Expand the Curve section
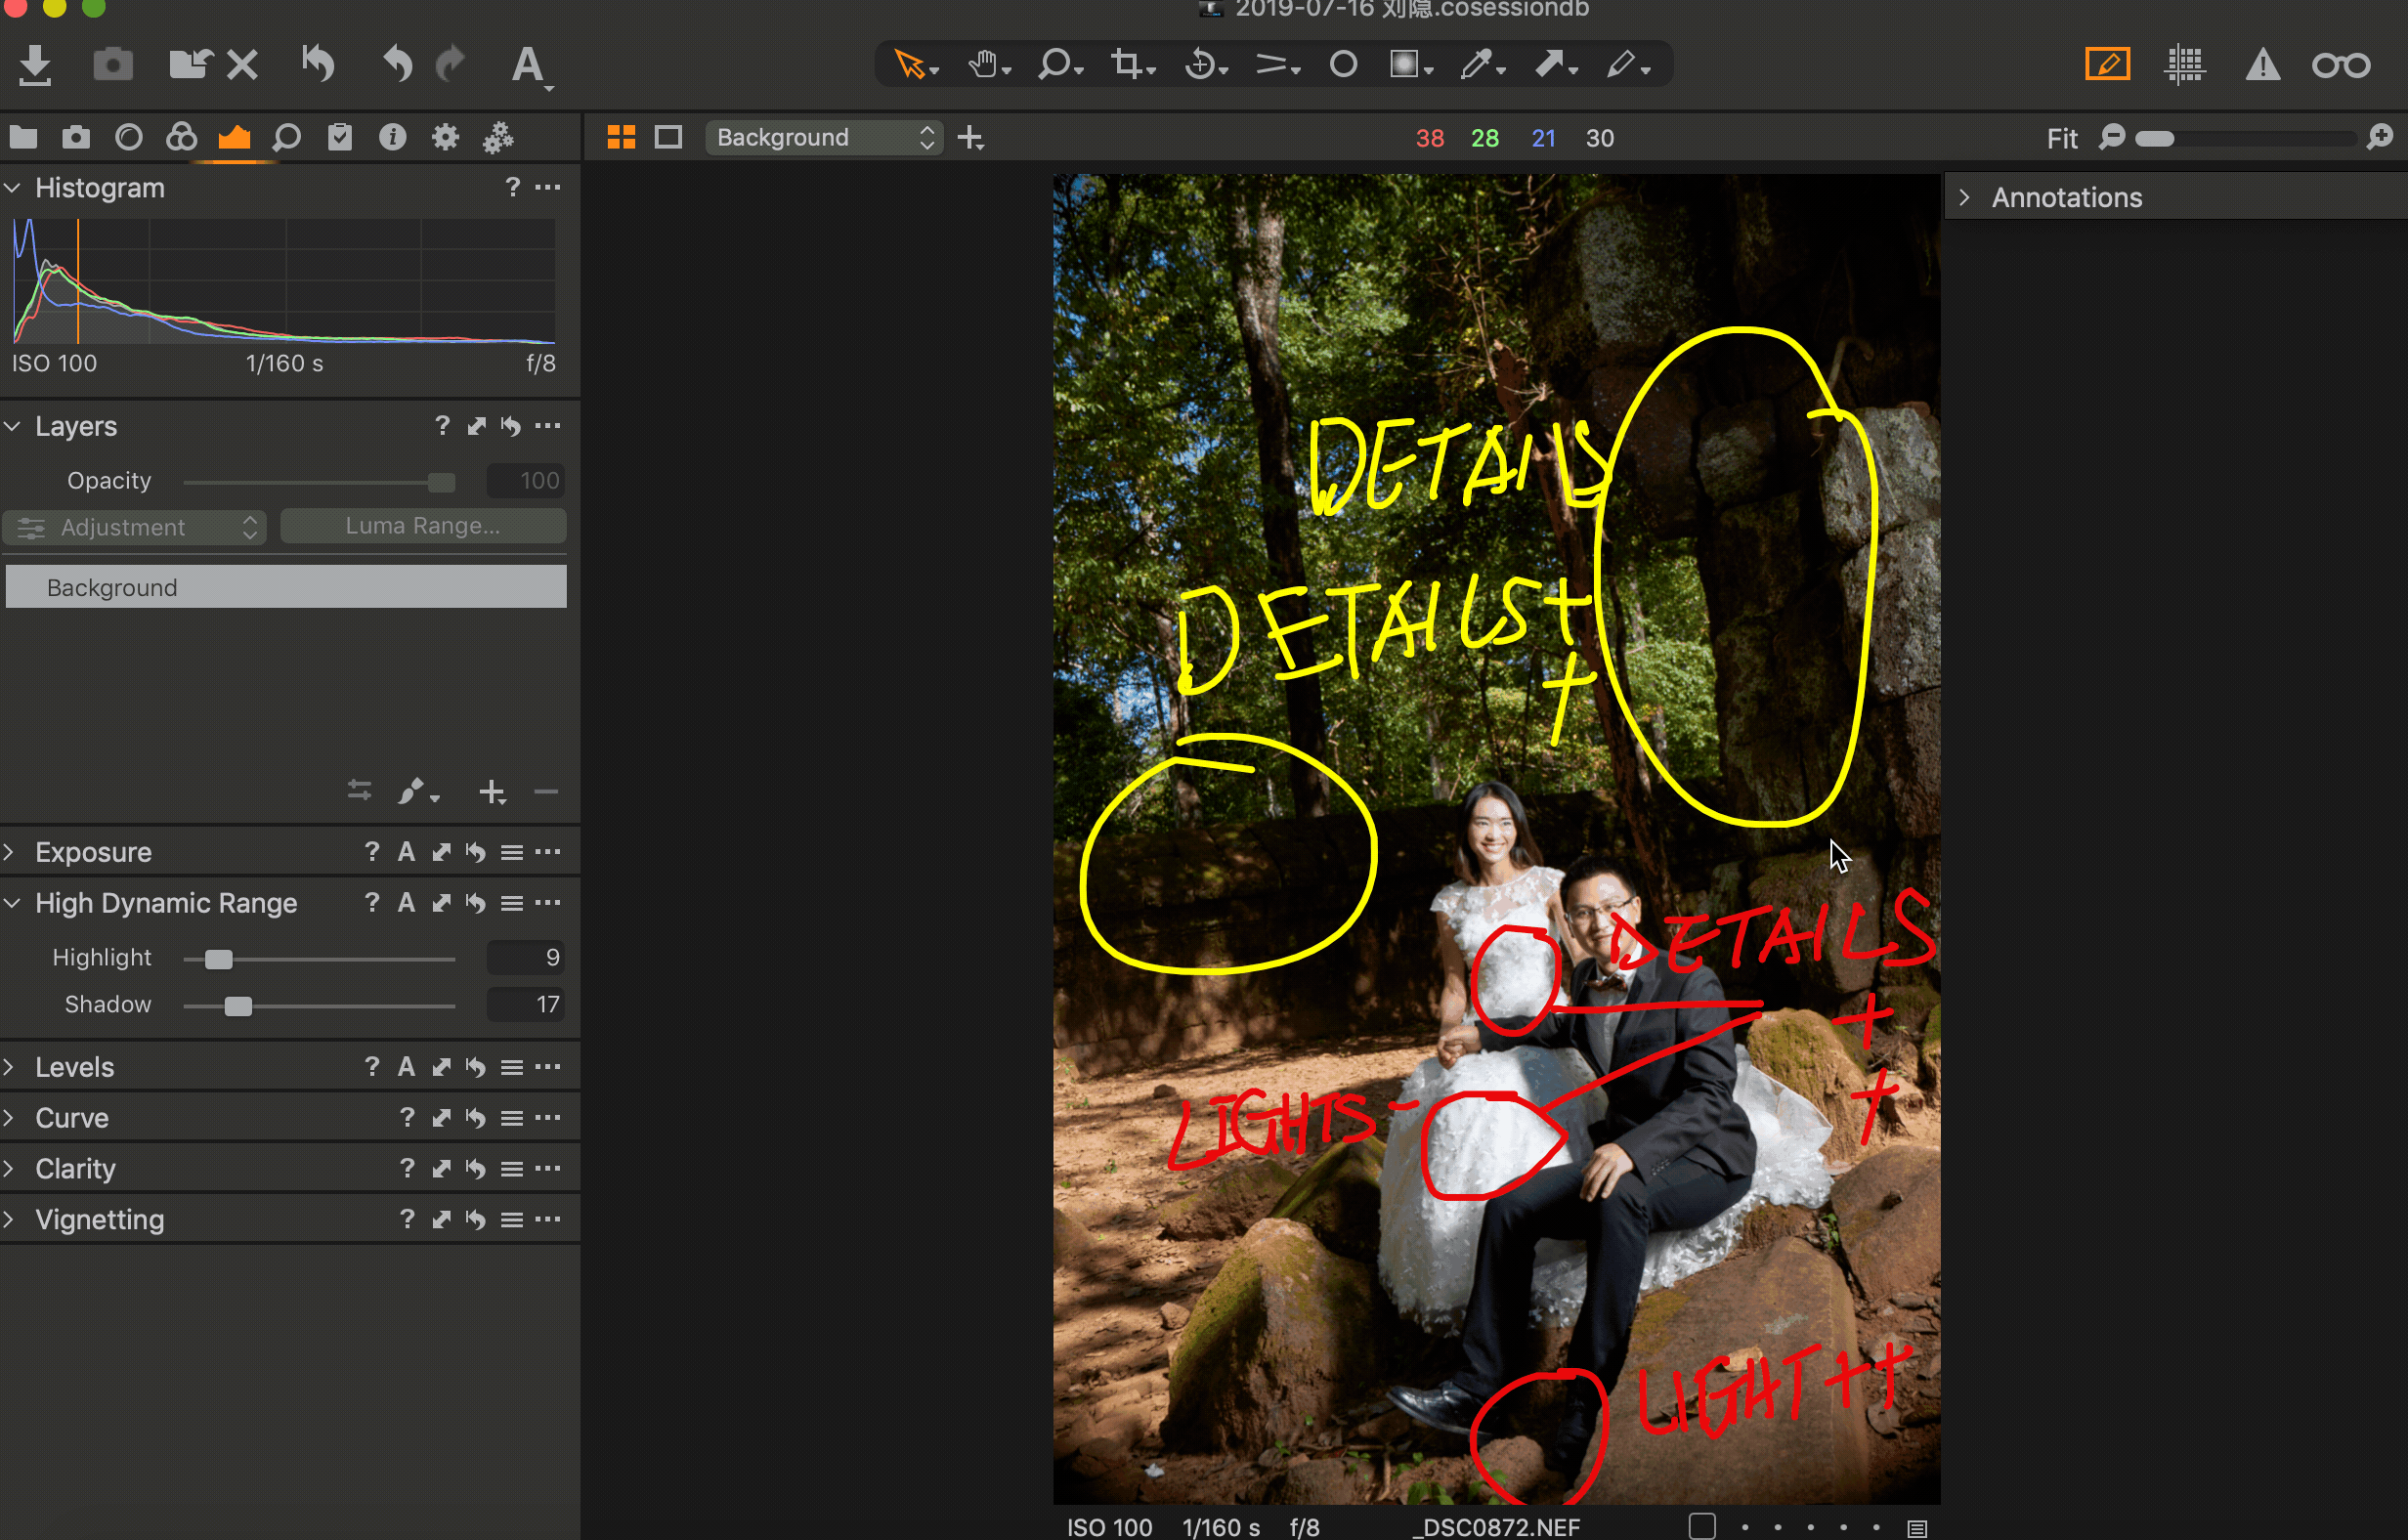 click(x=16, y=1116)
